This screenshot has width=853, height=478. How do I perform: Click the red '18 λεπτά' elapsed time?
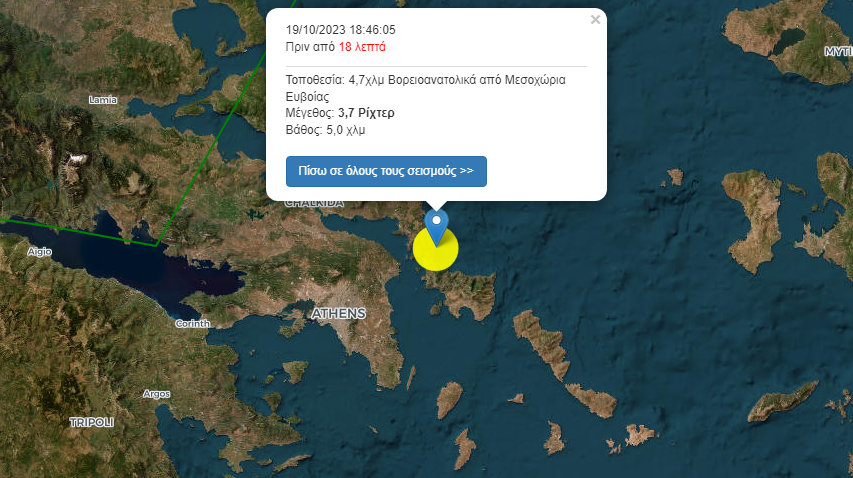(x=362, y=47)
